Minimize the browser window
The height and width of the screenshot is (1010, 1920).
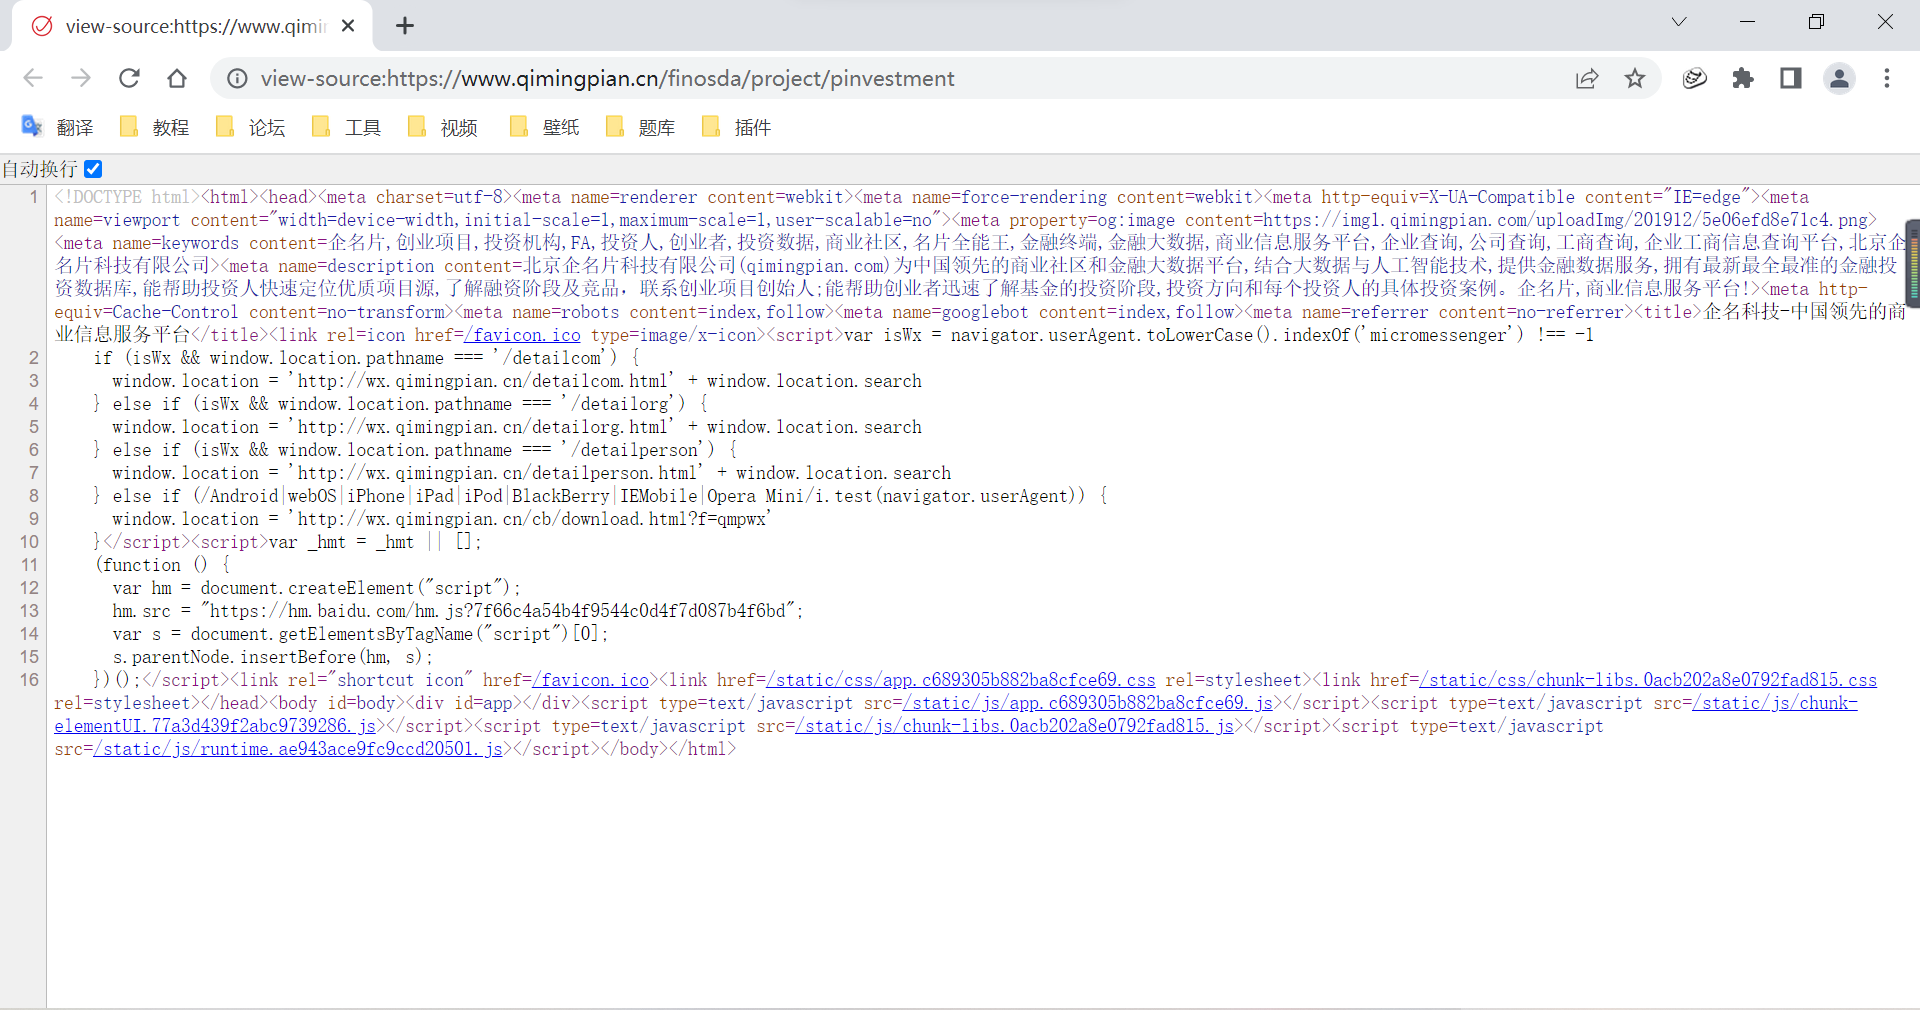pos(1748,22)
